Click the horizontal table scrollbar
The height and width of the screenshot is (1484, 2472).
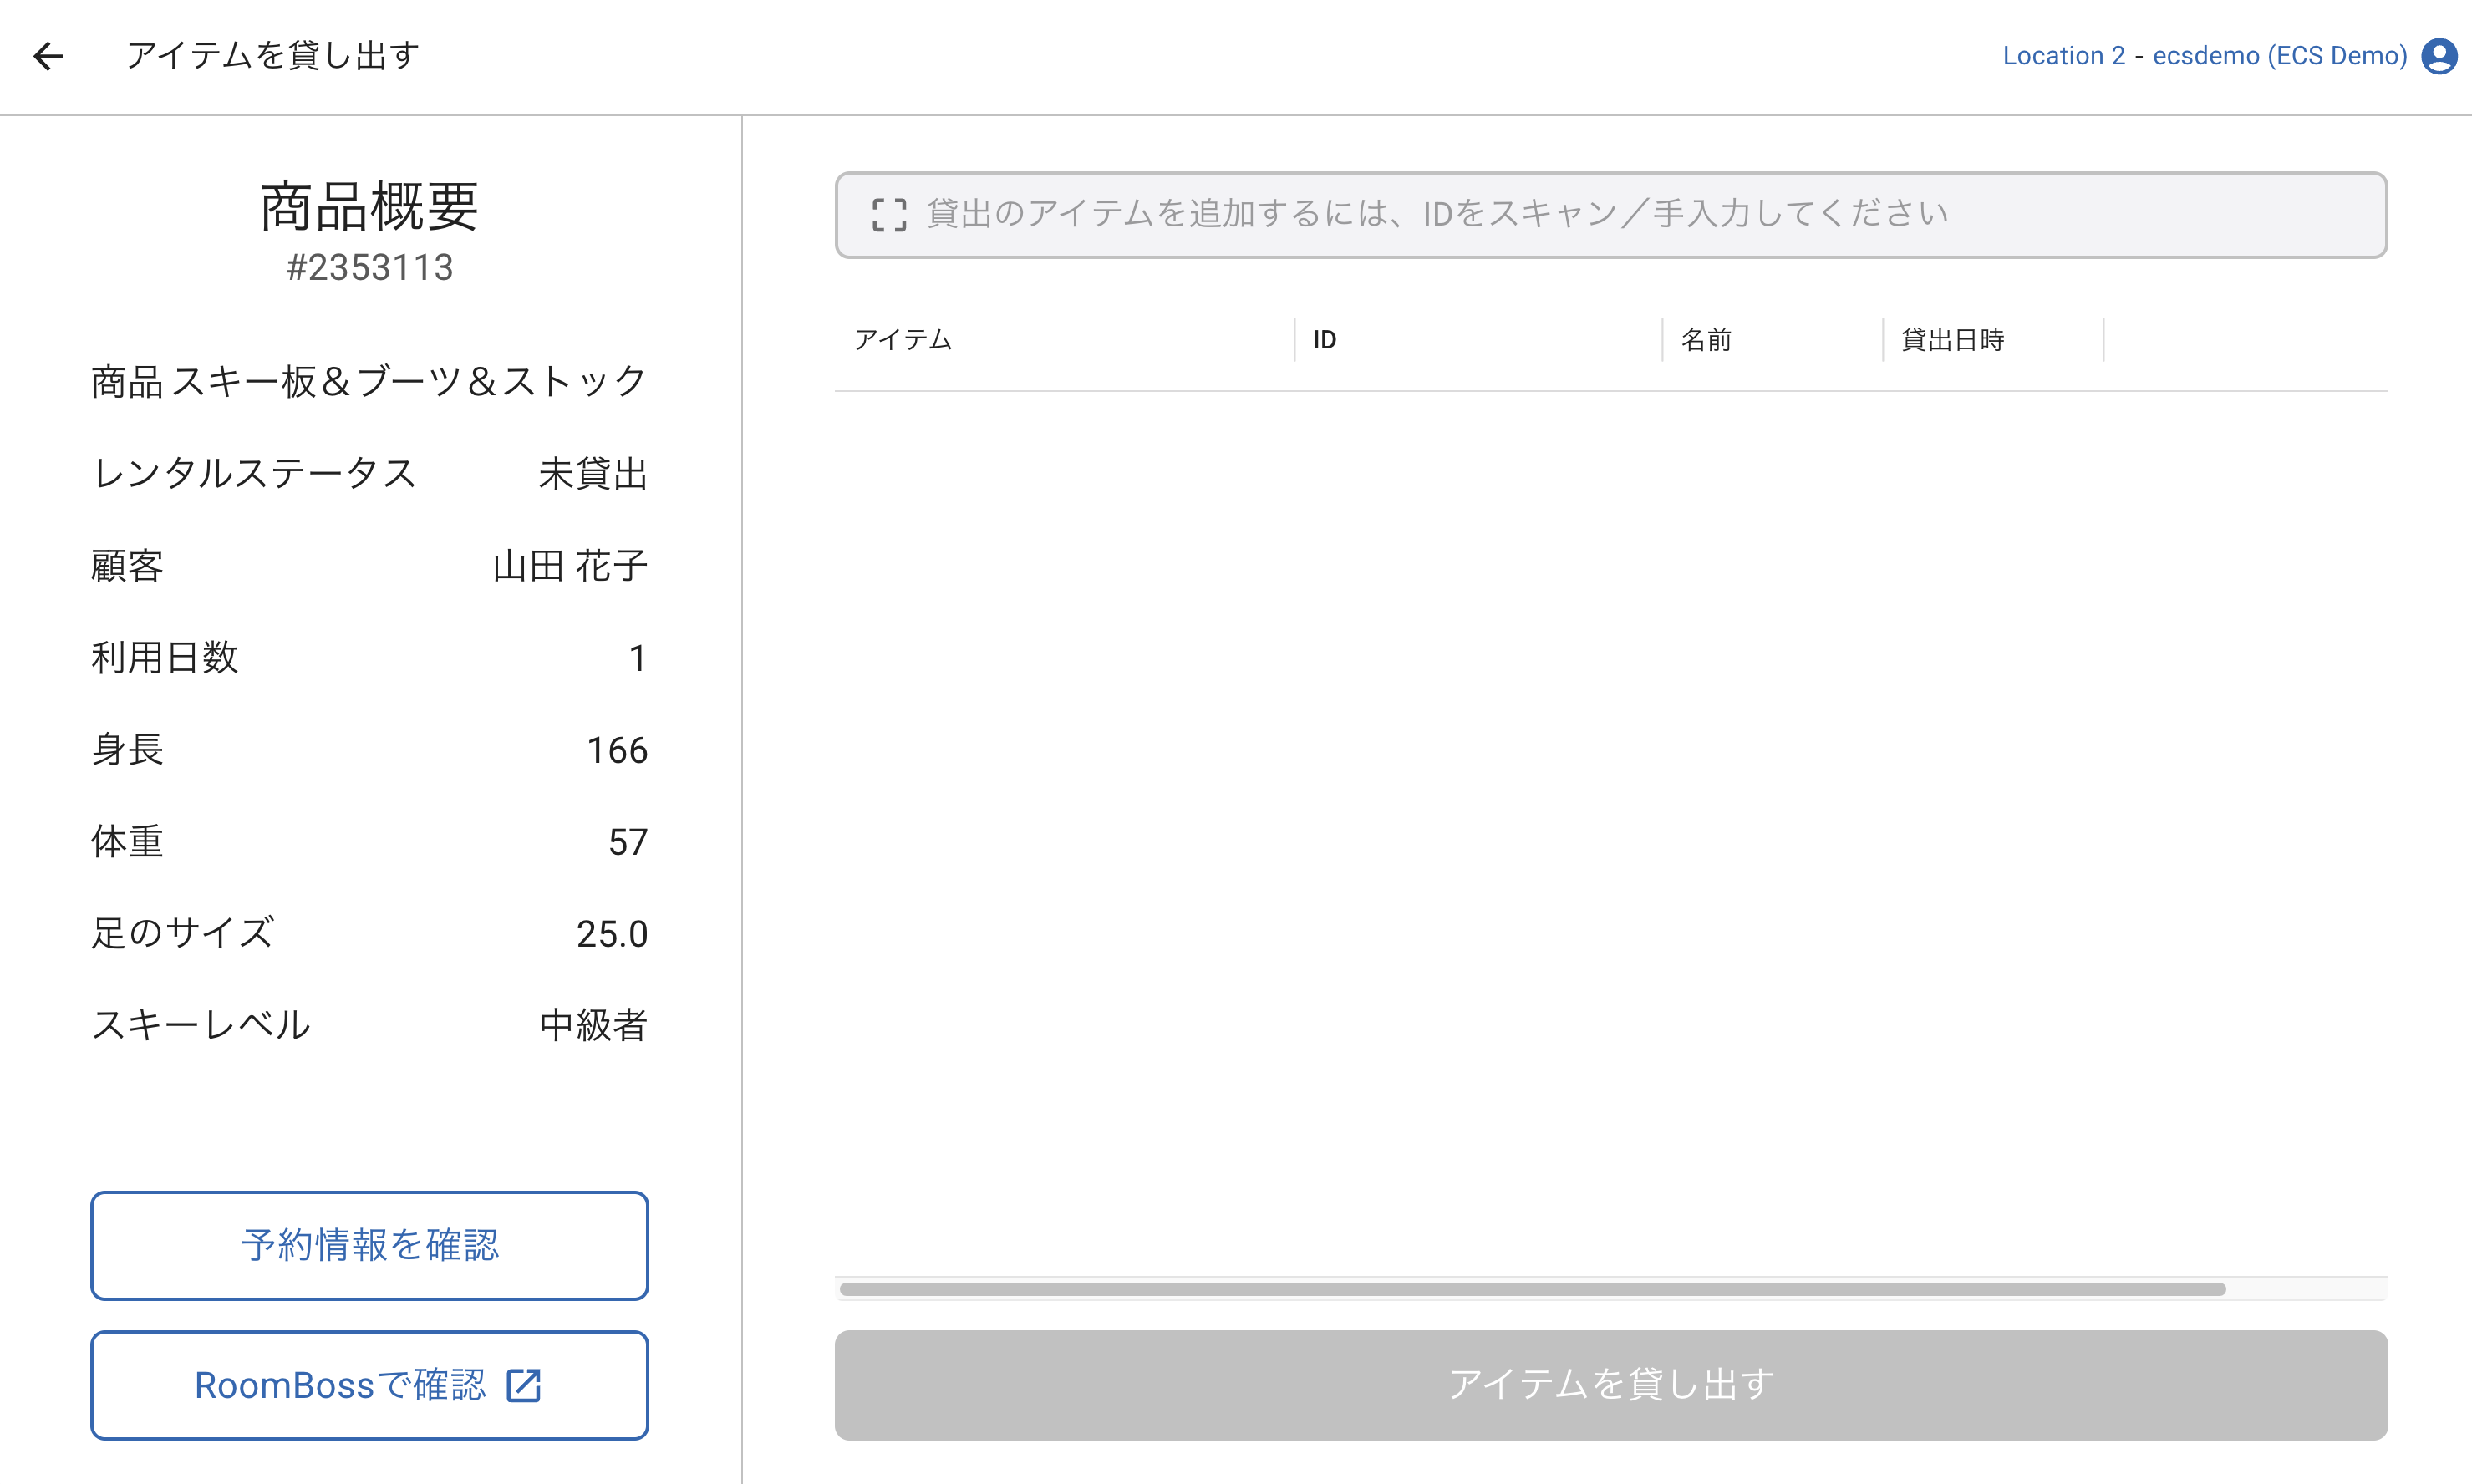pyautogui.click(x=1532, y=1289)
